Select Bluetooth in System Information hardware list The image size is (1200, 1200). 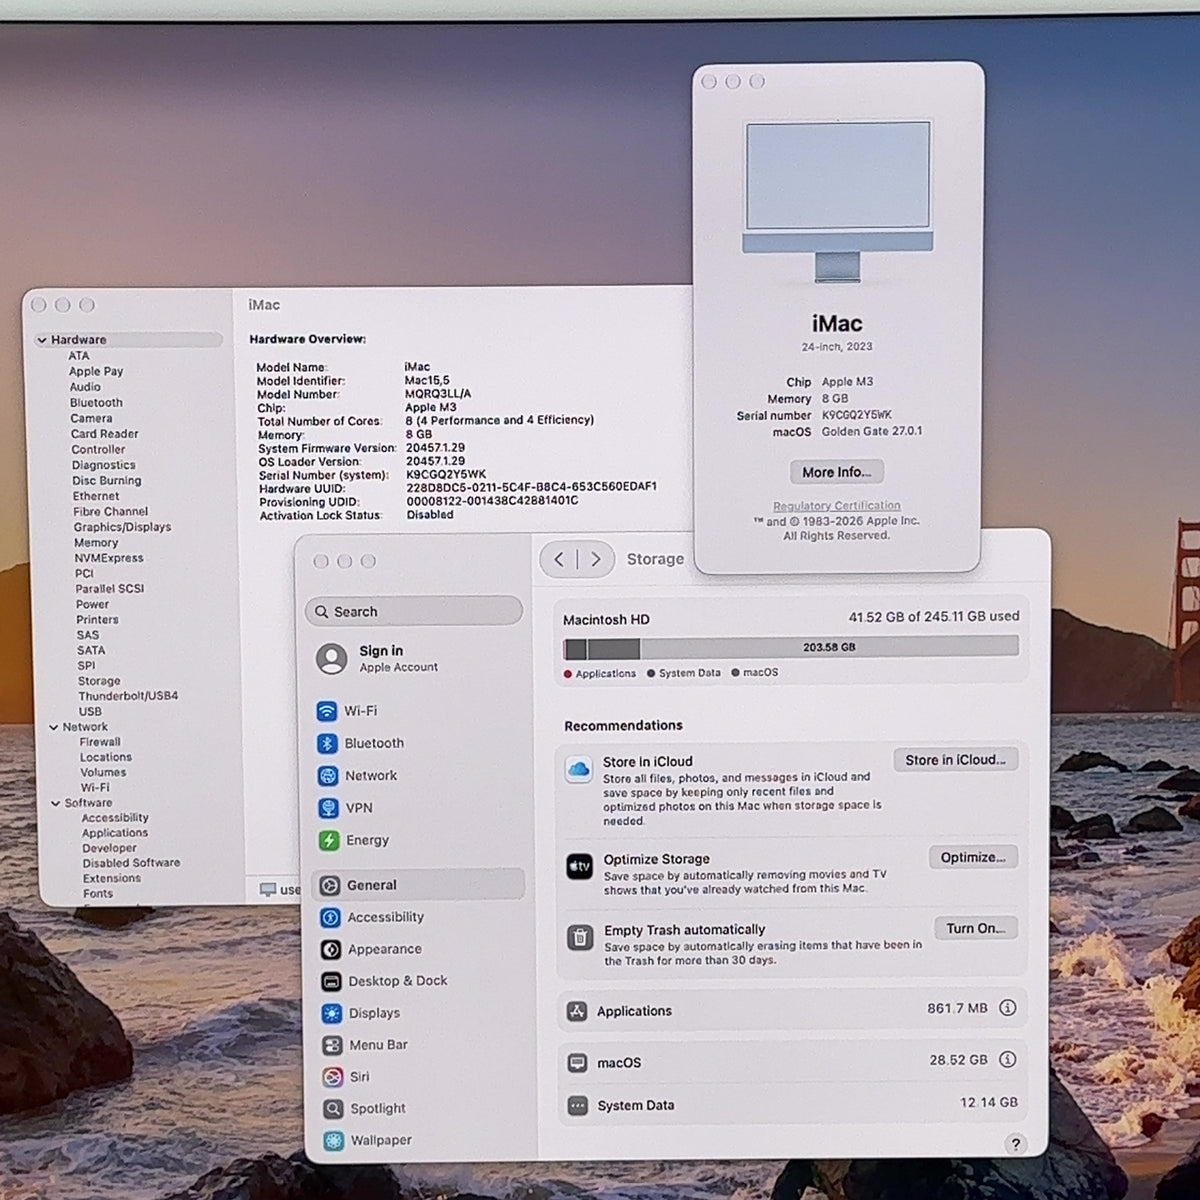[x=96, y=403]
